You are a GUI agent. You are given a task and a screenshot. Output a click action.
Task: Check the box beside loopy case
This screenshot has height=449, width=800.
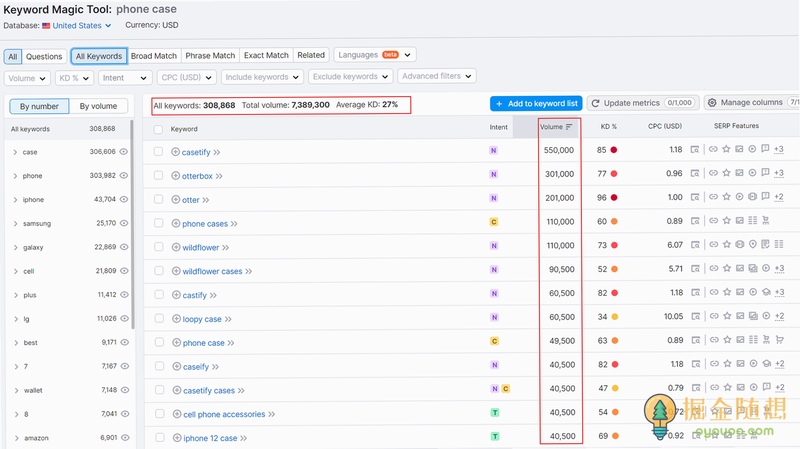pos(159,318)
